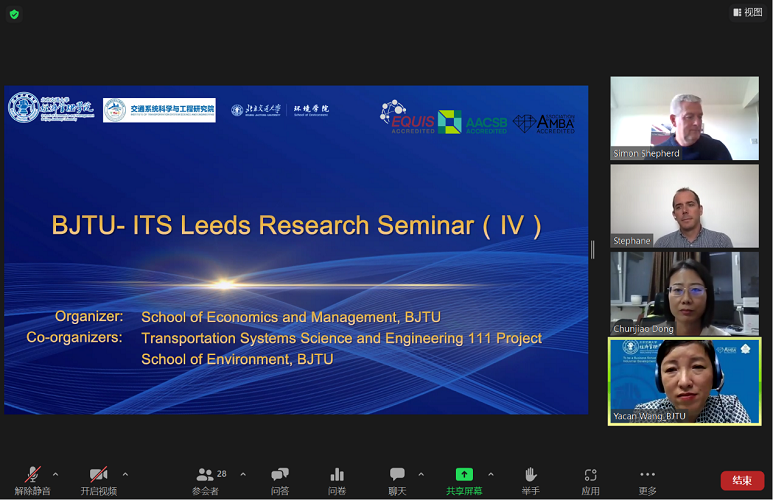Expand participants options arrow

tap(243, 474)
